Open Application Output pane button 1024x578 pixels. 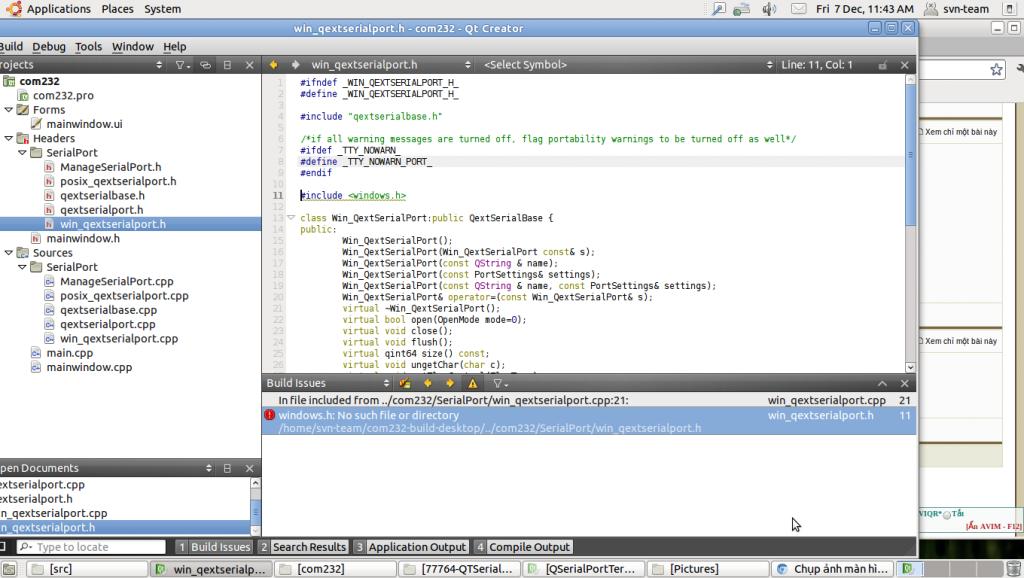click(409, 547)
